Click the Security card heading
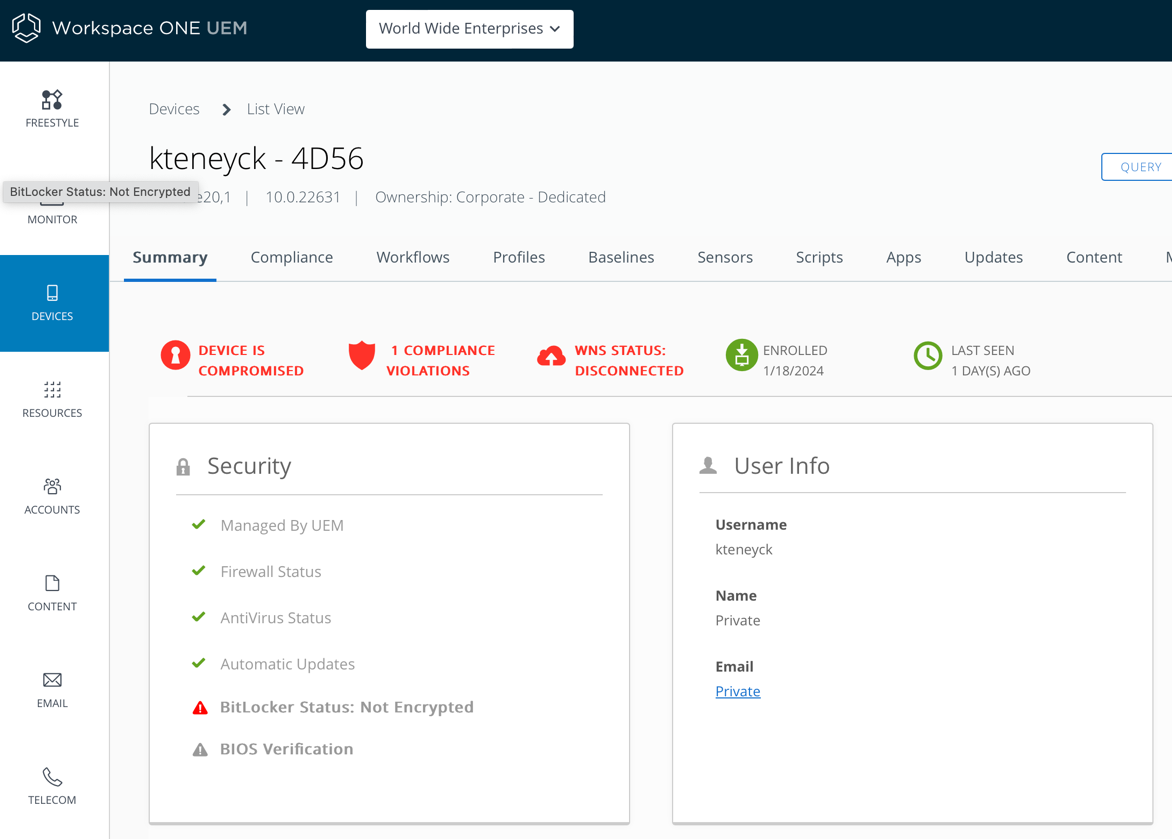 pyautogui.click(x=249, y=466)
